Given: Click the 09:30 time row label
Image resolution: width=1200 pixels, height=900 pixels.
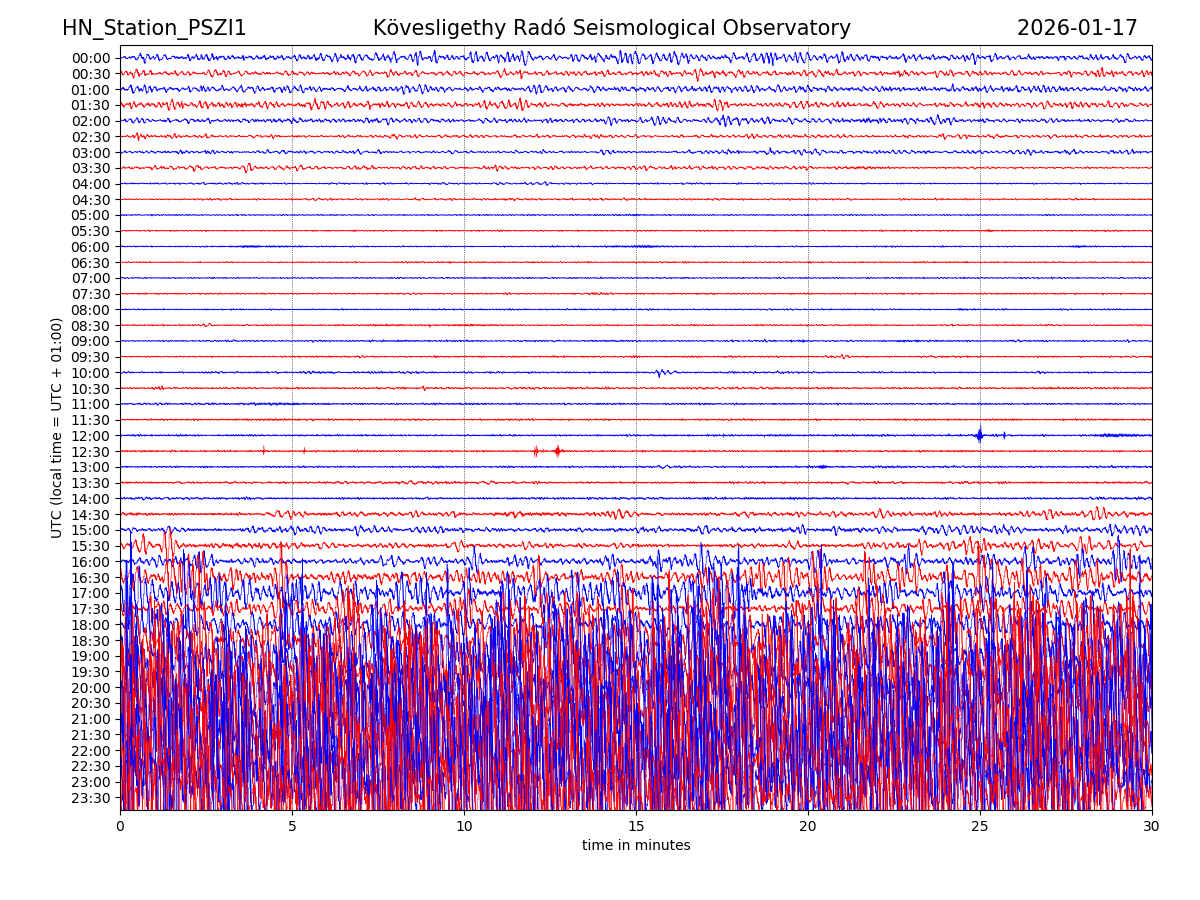Looking at the screenshot, I should [x=91, y=357].
